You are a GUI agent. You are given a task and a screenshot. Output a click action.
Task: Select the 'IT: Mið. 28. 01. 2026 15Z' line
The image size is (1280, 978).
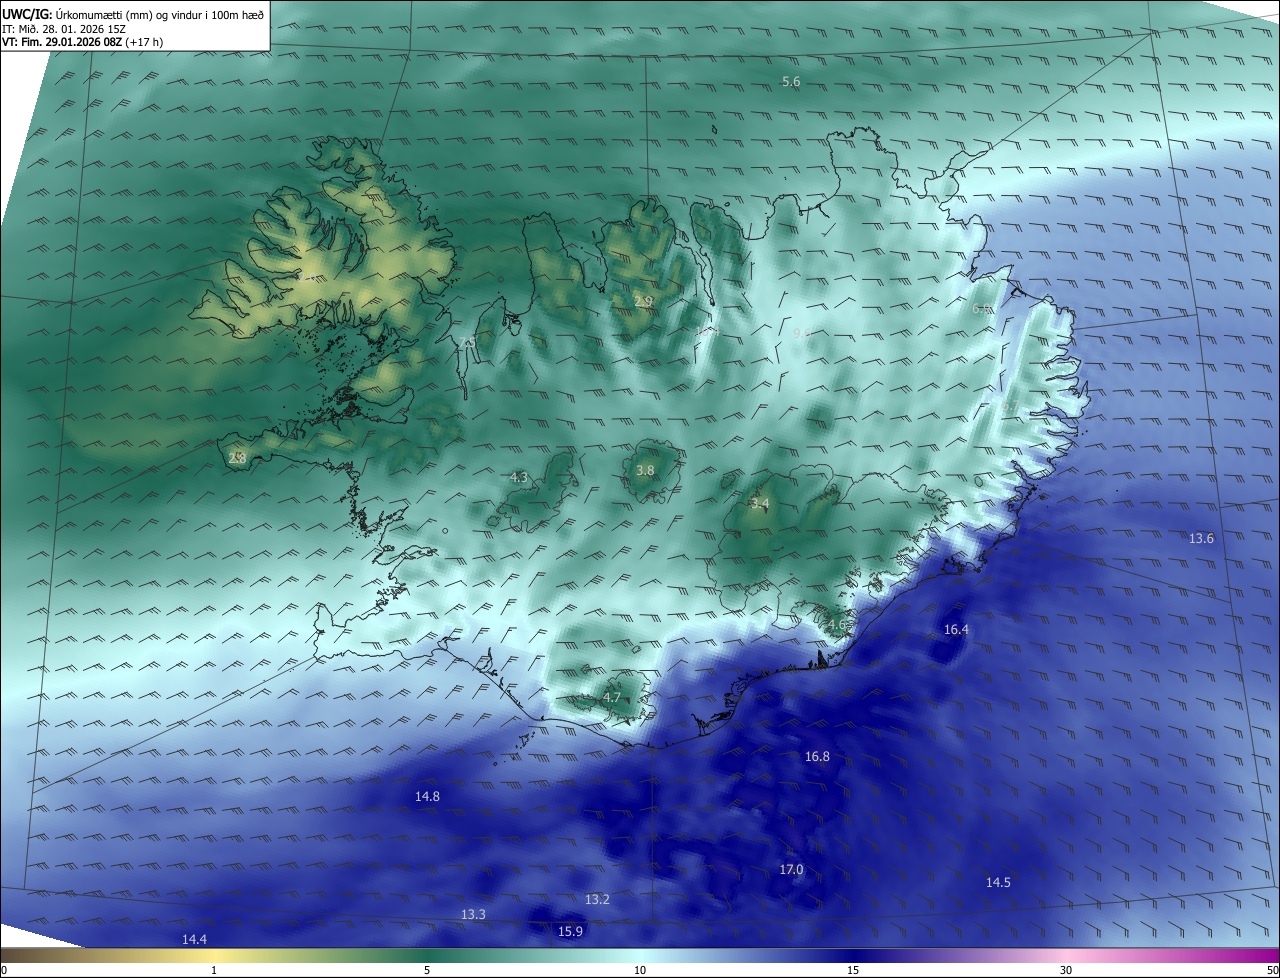(63, 29)
